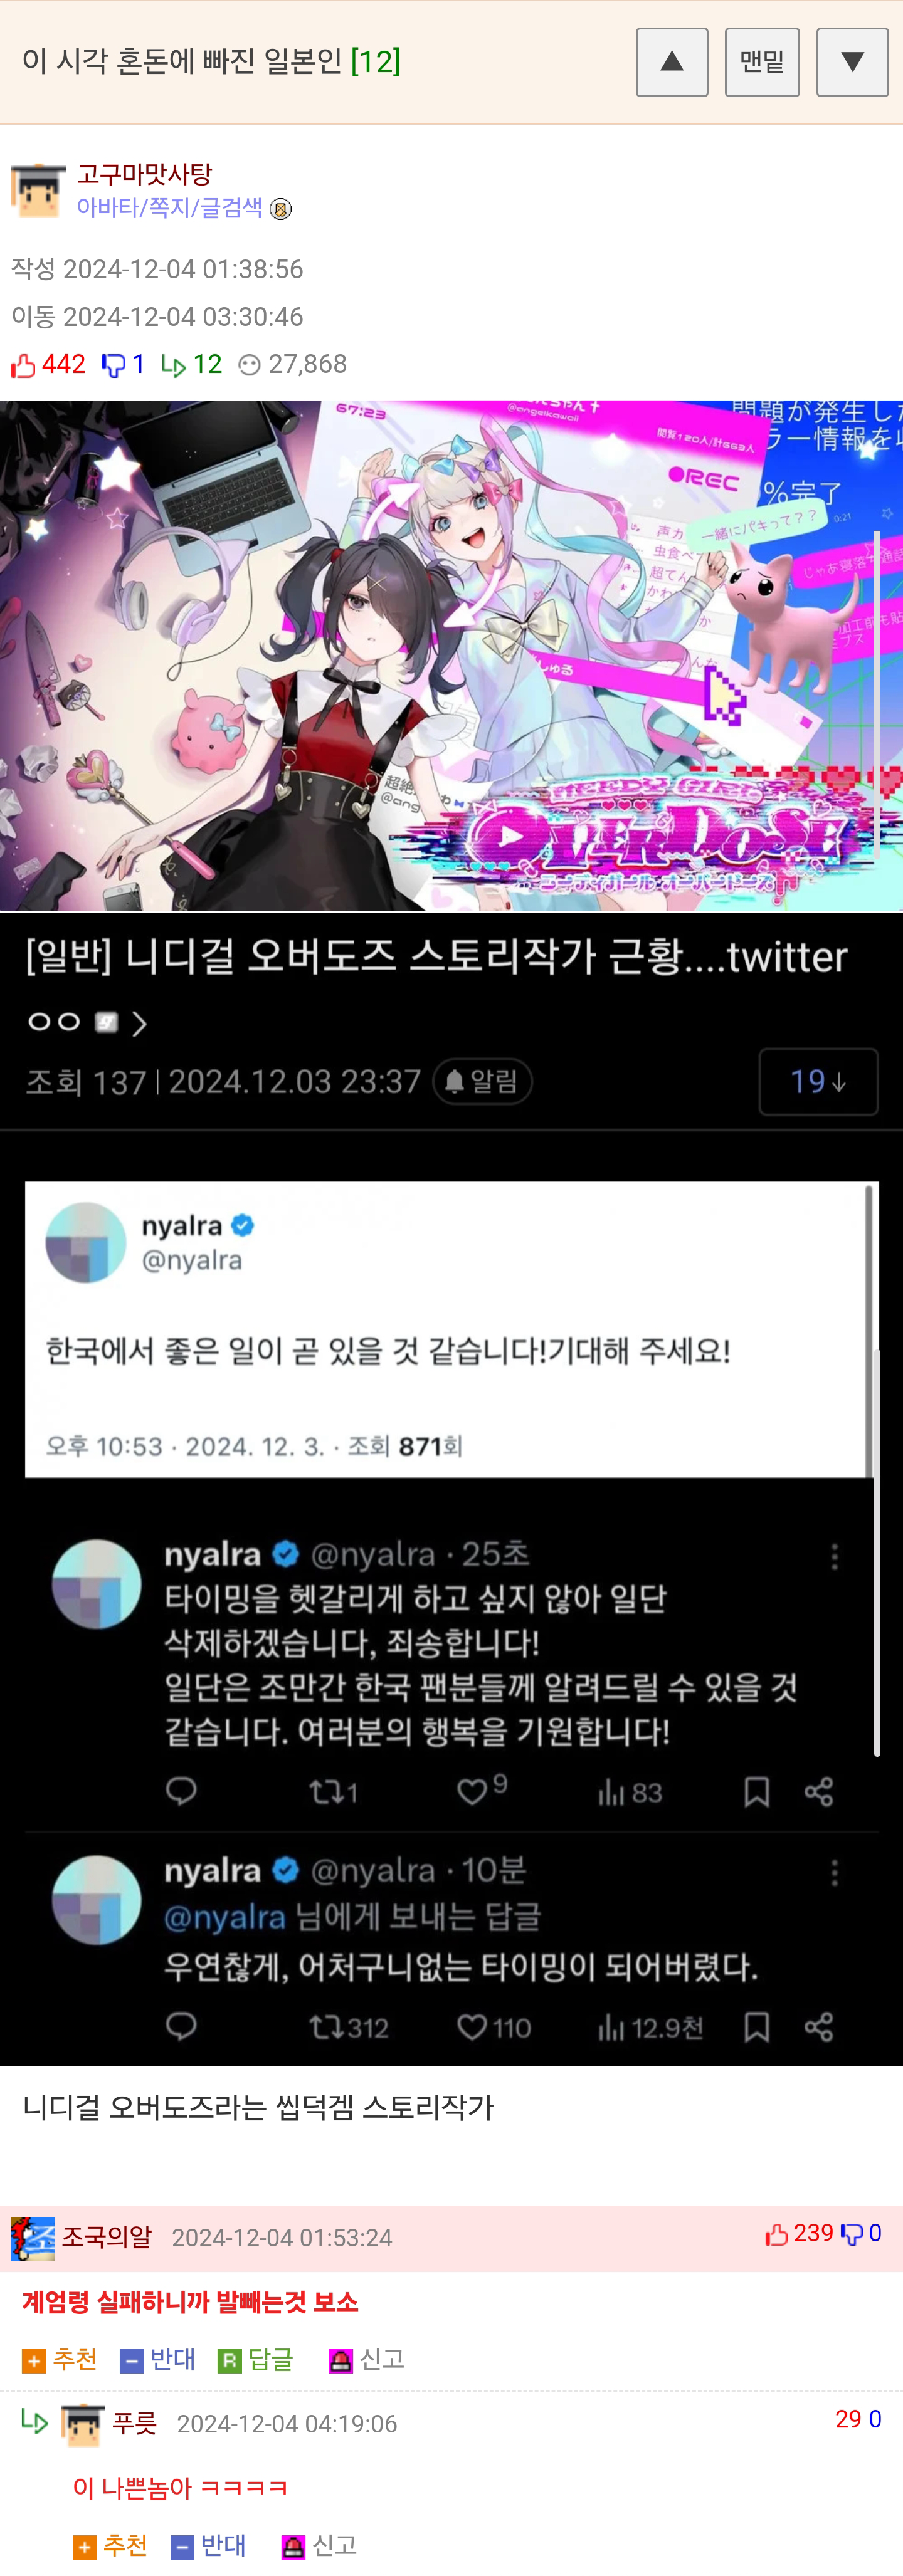903x2576 pixels.
Task: Click the post's thumbs-up recommend icon
Action: click(x=23, y=366)
